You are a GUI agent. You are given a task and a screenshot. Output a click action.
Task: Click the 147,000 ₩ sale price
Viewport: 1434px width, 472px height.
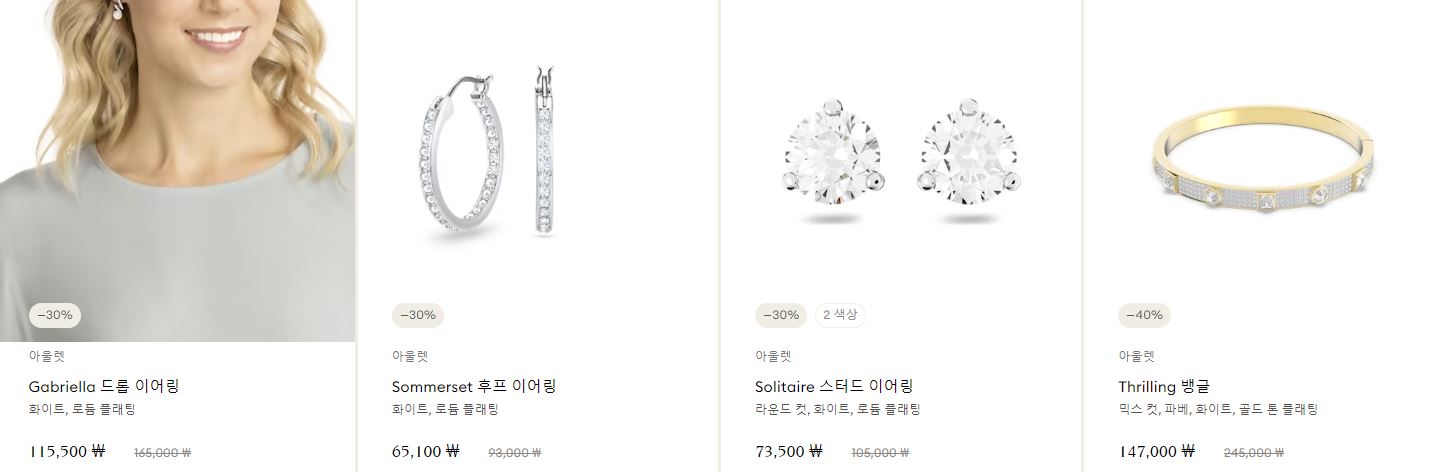coord(1156,451)
